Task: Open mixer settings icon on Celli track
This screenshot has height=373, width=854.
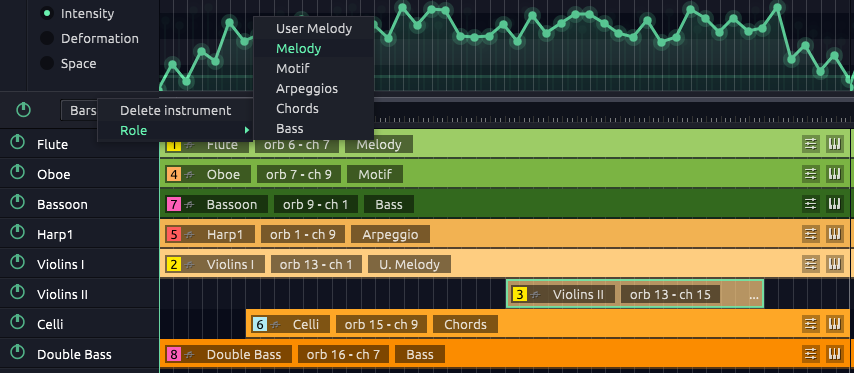Action: 810,324
